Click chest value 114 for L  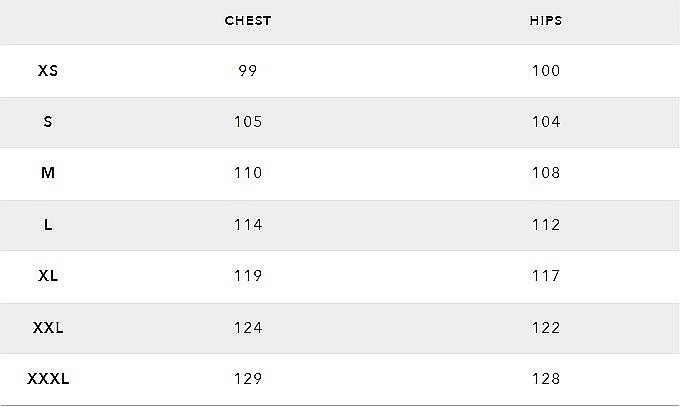[x=248, y=225]
